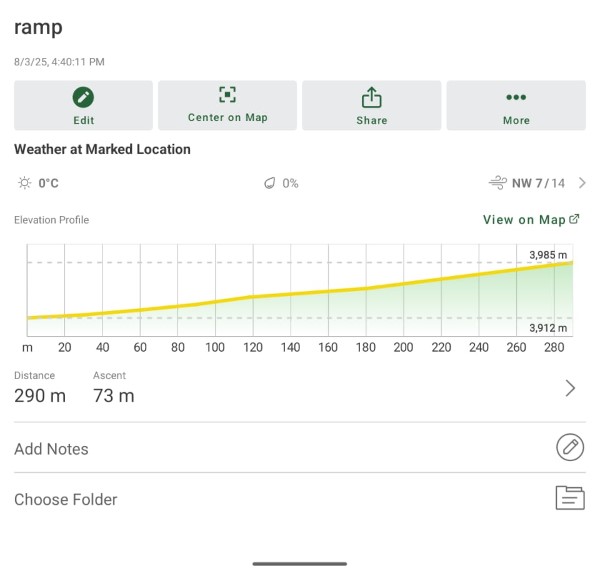Select the Choose Folder row

point(280,499)
